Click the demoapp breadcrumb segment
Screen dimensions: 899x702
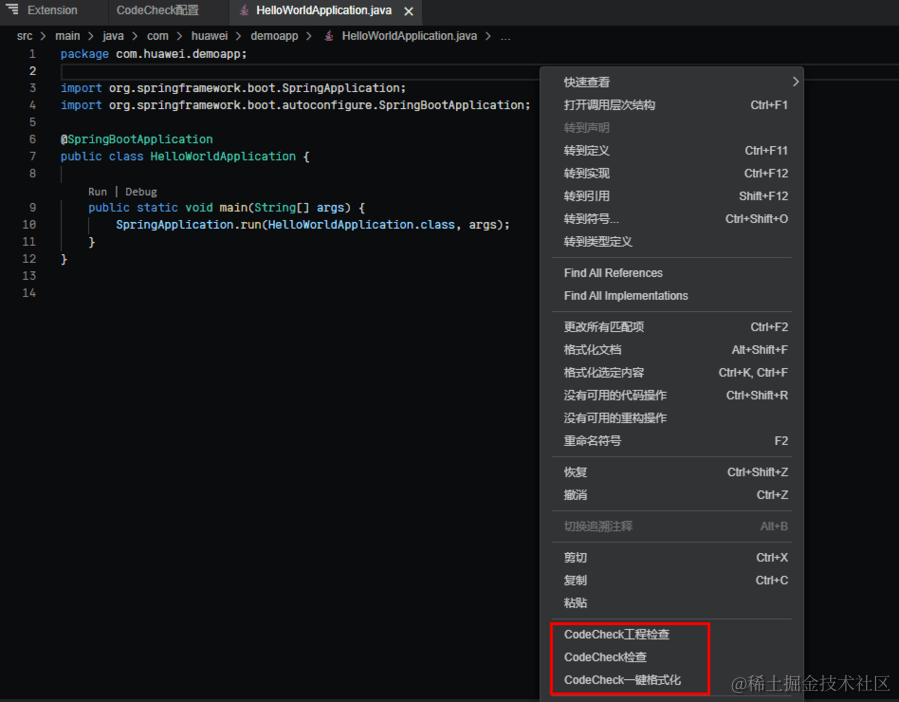[x=274, y=36]
